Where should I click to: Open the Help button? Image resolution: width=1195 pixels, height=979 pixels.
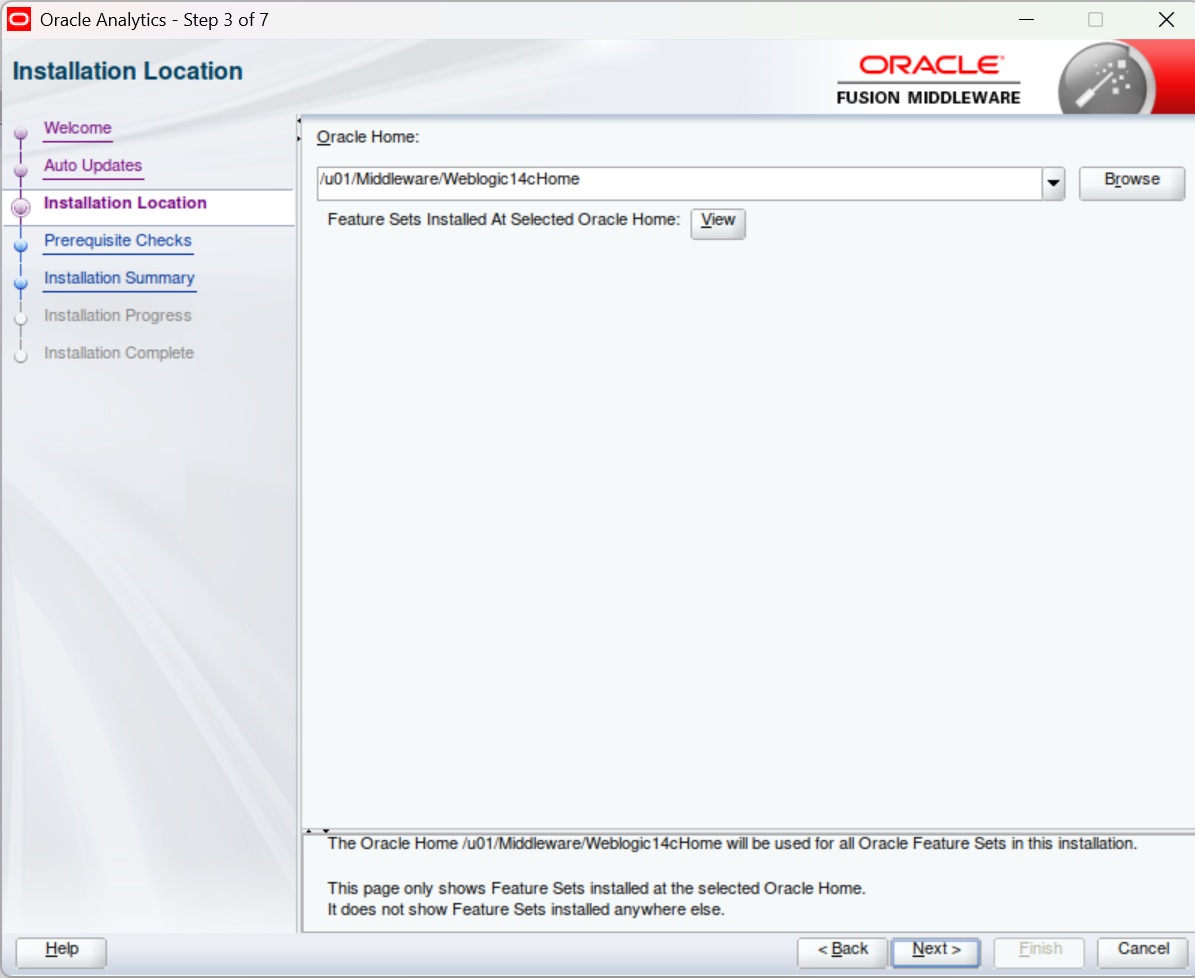[61, 952]
